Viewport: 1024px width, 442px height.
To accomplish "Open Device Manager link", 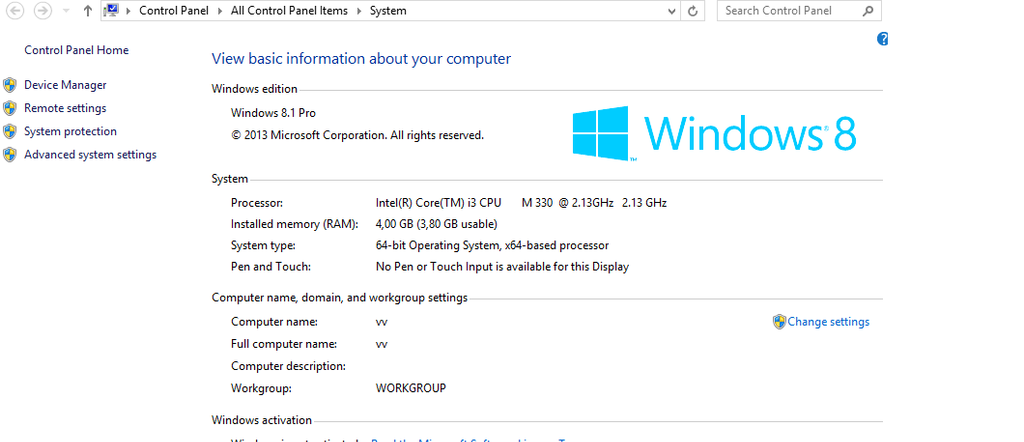I will 65,85.
